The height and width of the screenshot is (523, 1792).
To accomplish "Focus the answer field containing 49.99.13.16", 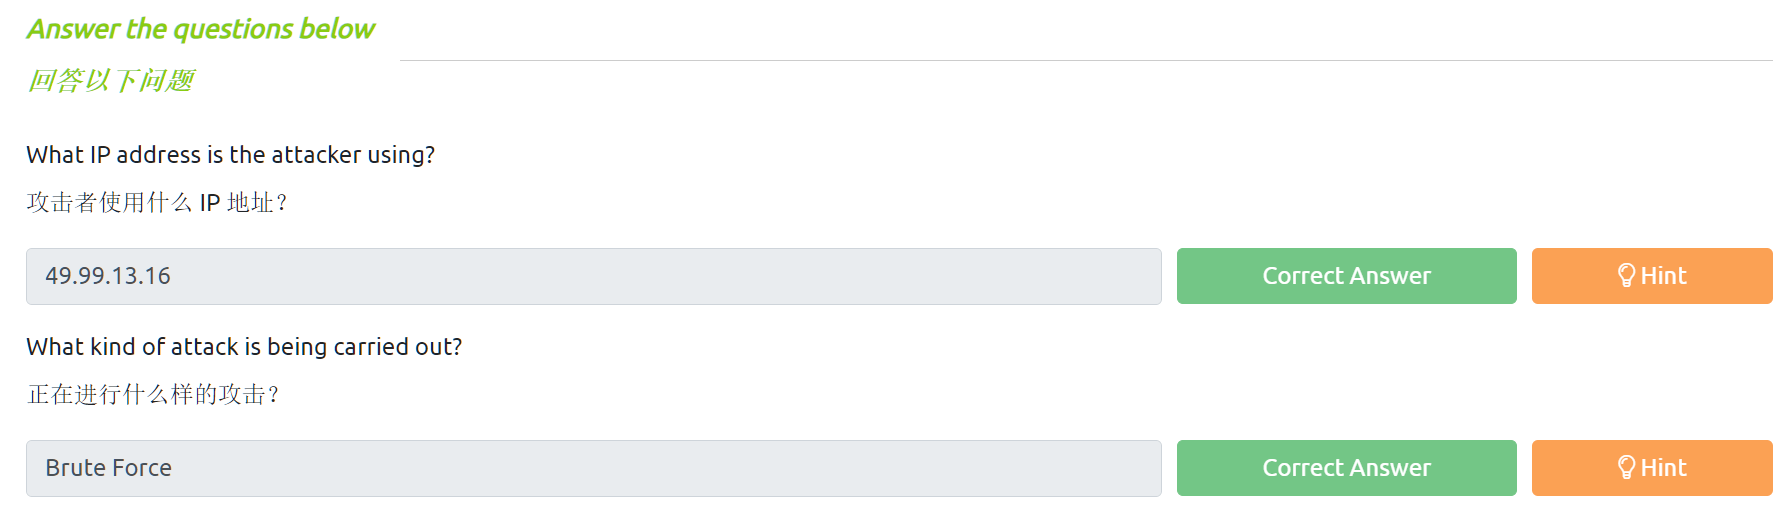I will pyautogui.click(x=593, y=276).
